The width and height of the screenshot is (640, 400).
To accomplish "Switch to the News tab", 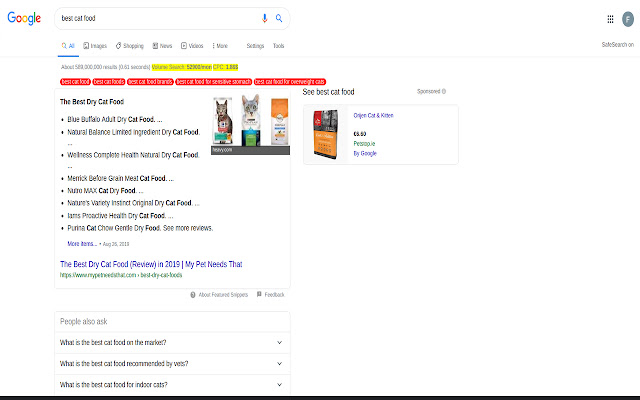I will click(162, 46).
